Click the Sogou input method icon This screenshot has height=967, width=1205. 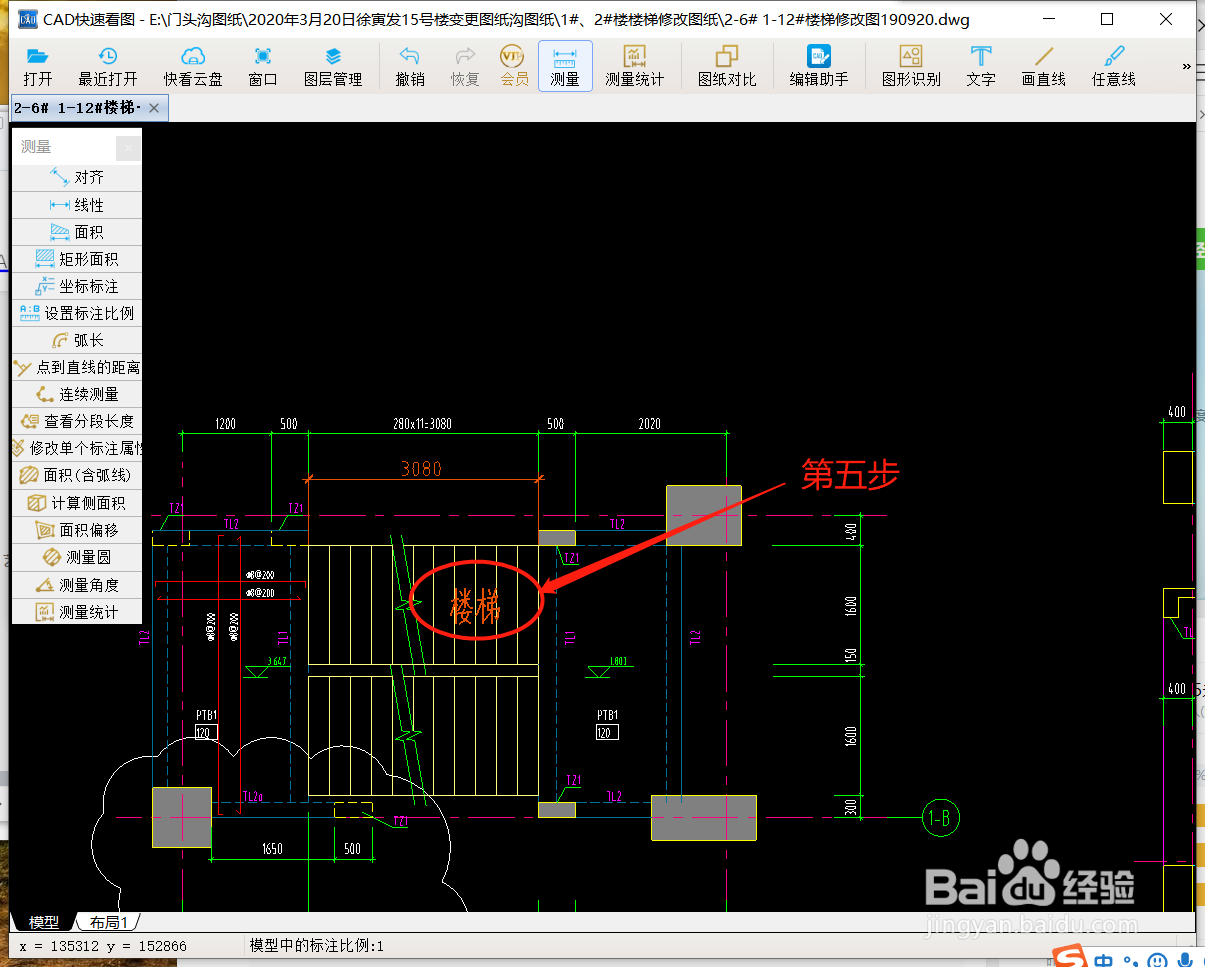[x=1072, y=957]
